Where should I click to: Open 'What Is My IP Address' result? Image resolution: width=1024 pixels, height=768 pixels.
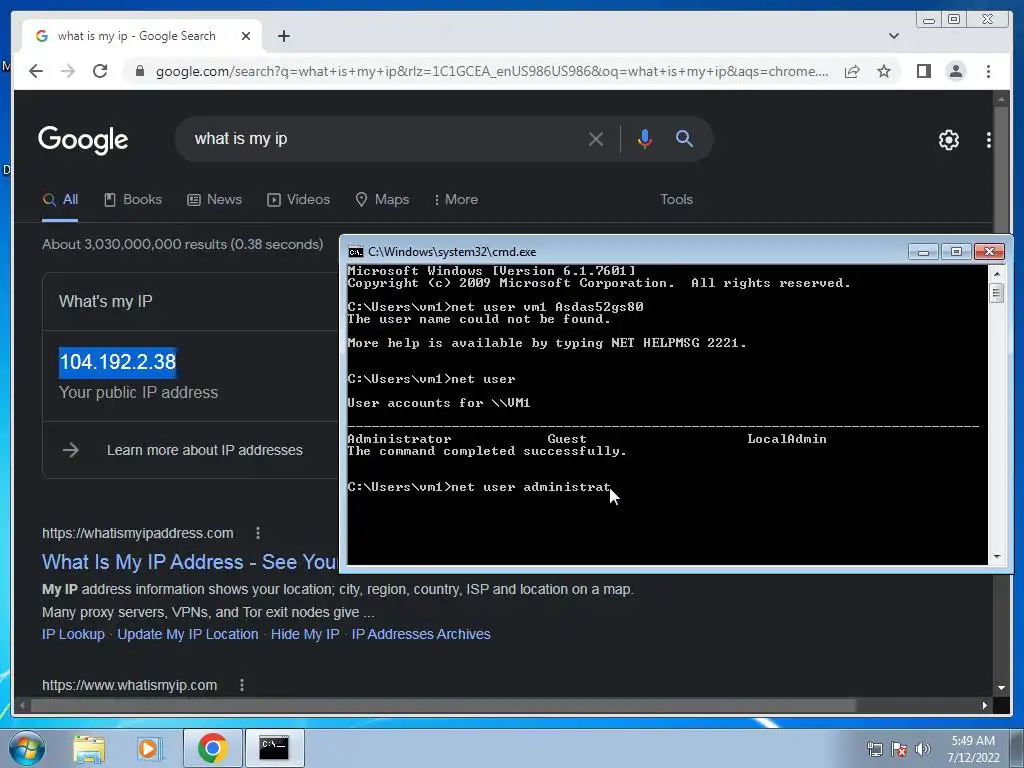[189, 562]
